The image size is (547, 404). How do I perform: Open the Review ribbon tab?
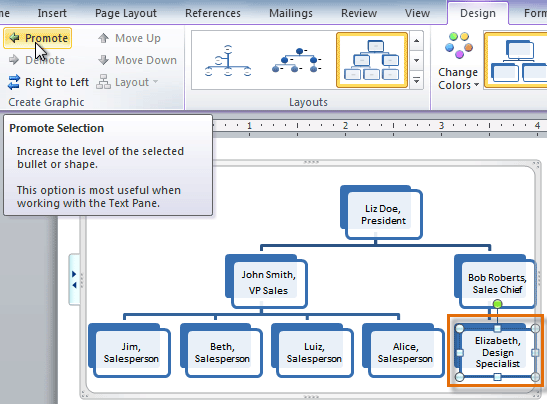click(359, 13)
